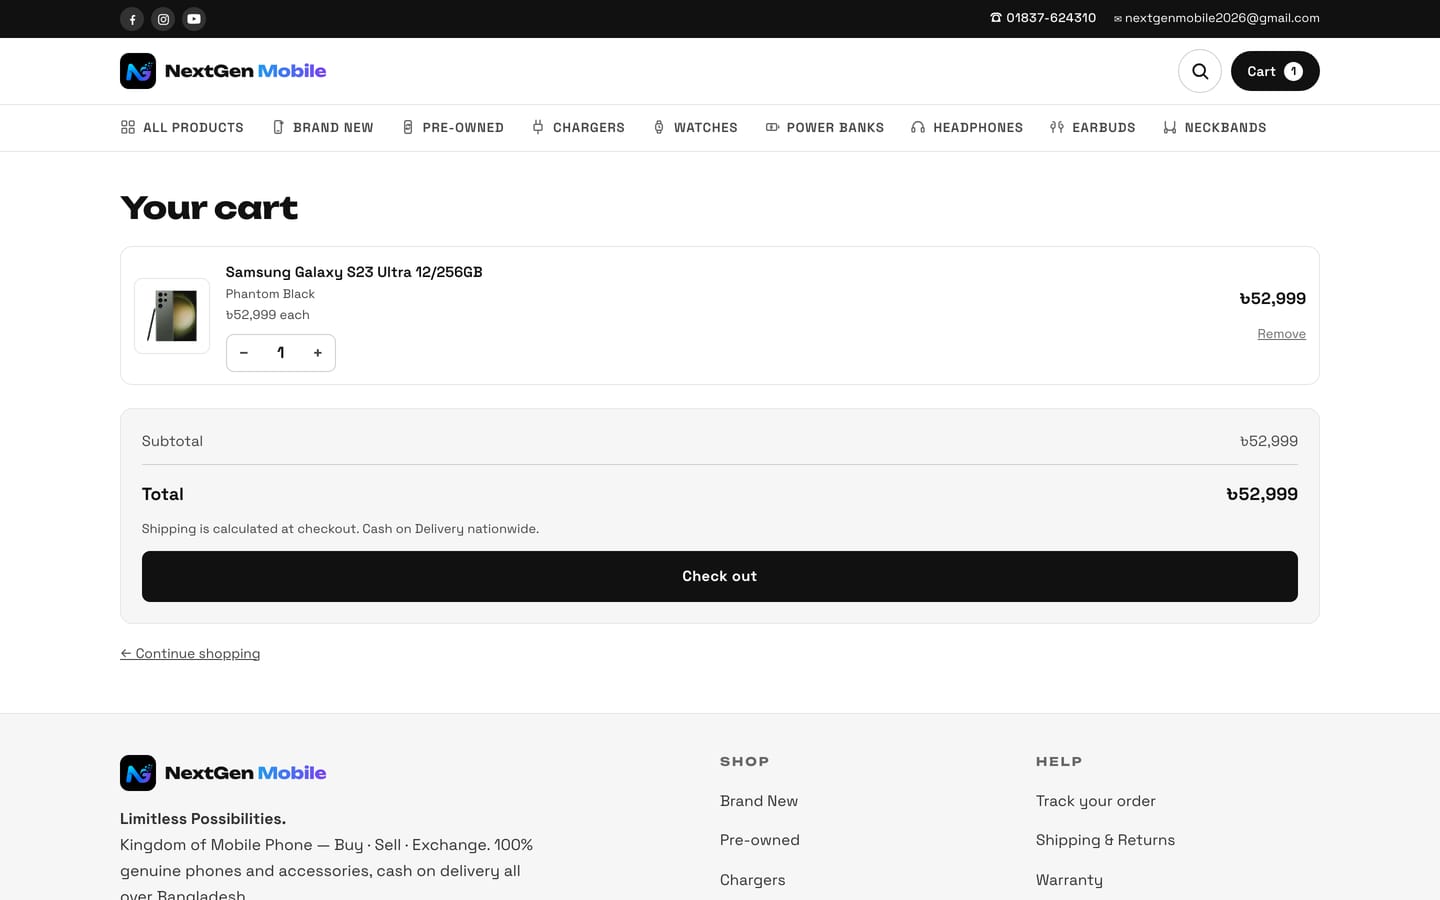Open footer Brand New link
1440x900 pixels.
pyautogui.click(x=759, y=801)
